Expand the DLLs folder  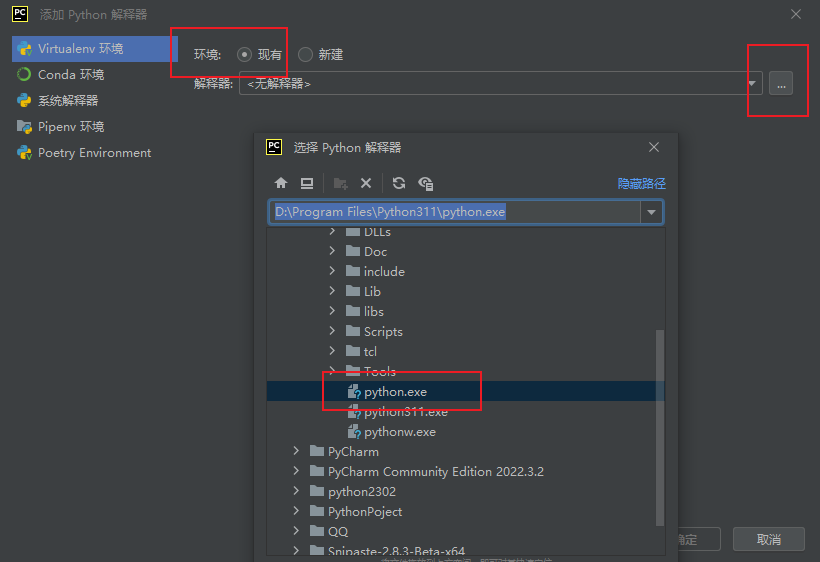point(332,232)
